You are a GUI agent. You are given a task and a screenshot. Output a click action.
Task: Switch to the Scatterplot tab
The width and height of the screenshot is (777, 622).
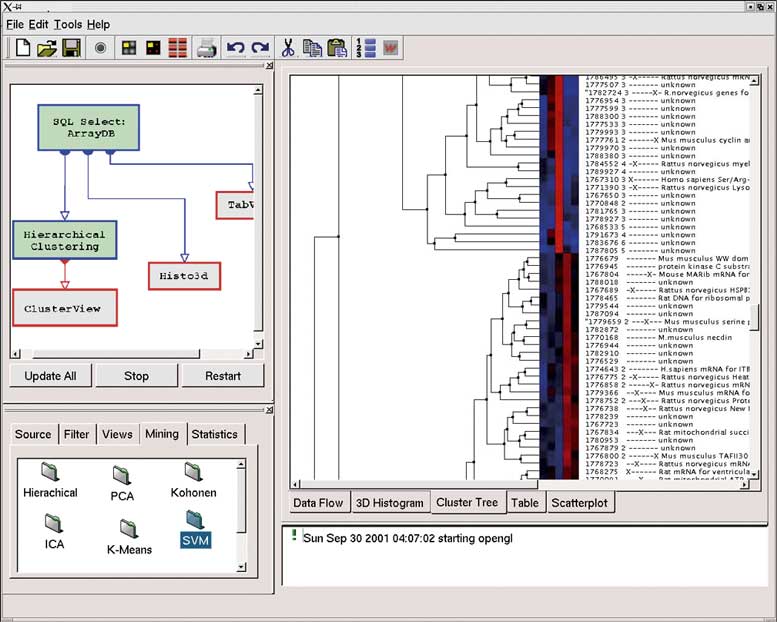click(x=580, y=503)
